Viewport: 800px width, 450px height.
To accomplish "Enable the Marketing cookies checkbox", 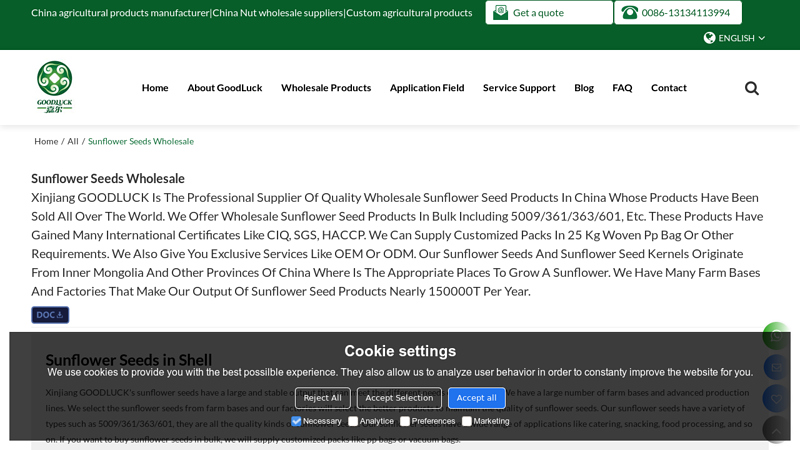I will [x=467, y=421].
